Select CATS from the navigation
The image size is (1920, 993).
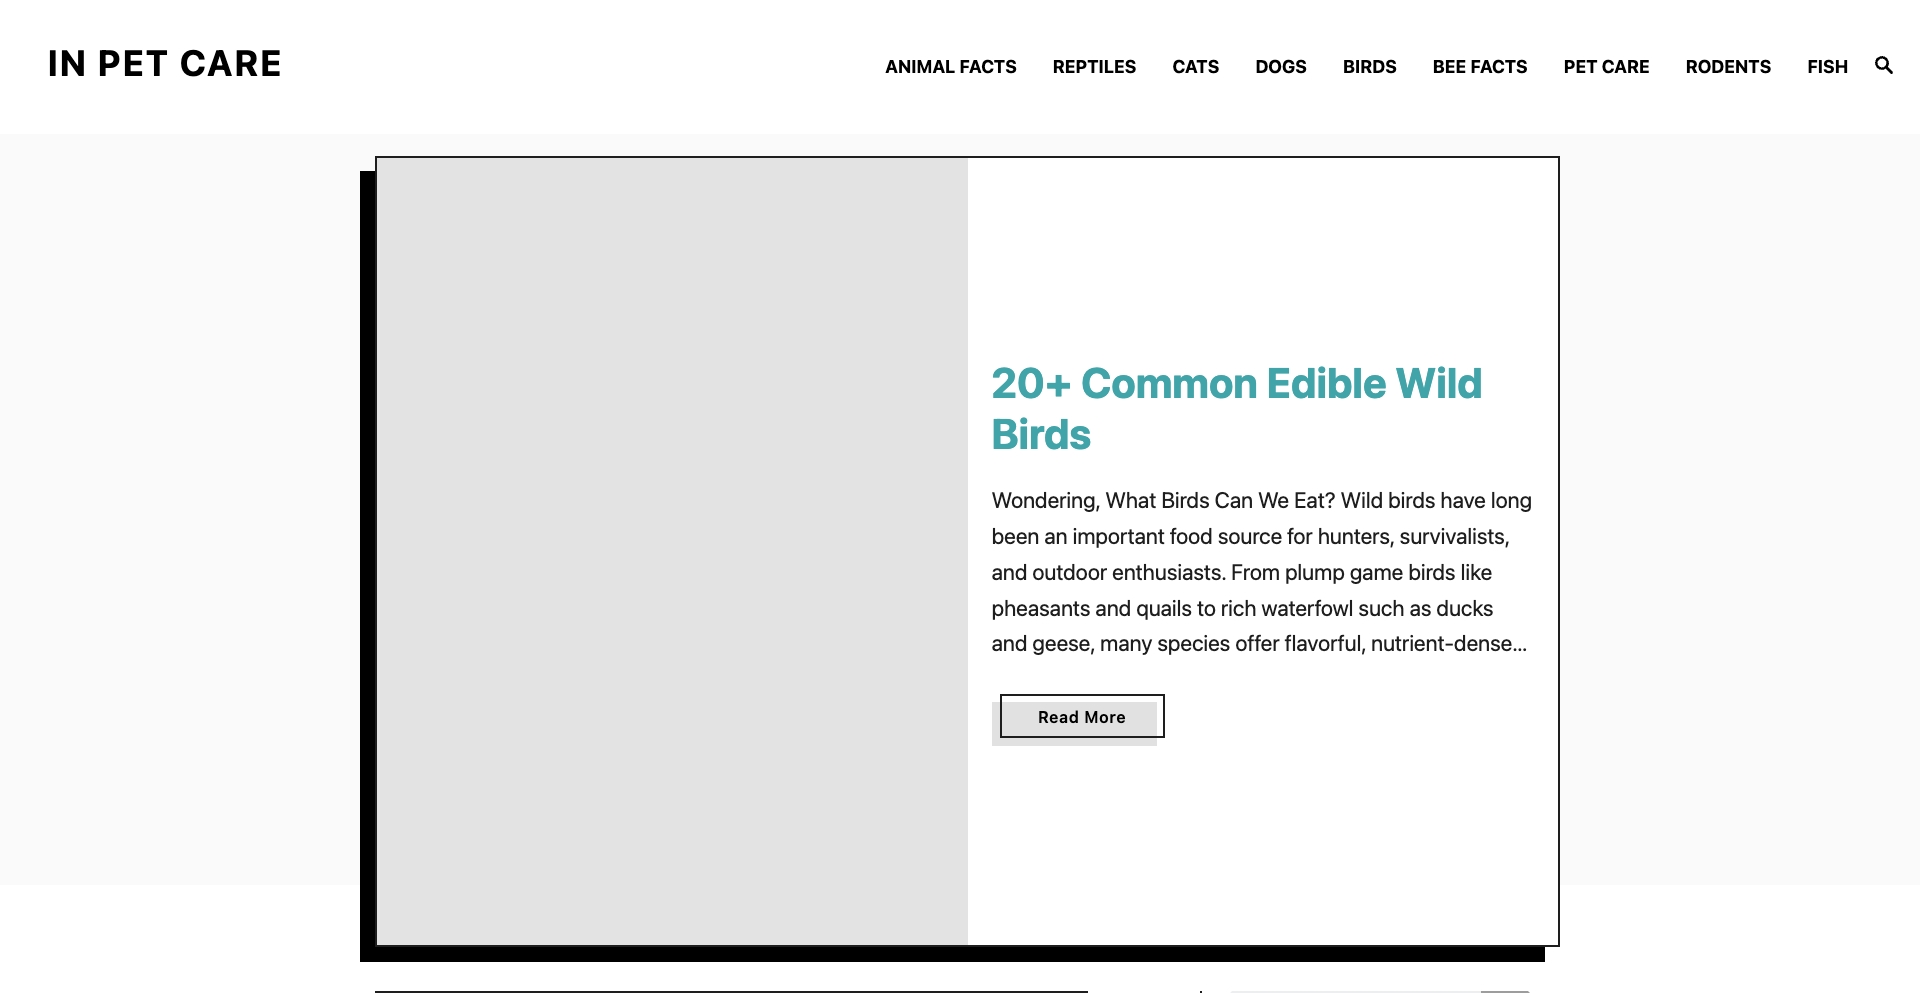pos(1195,66)
